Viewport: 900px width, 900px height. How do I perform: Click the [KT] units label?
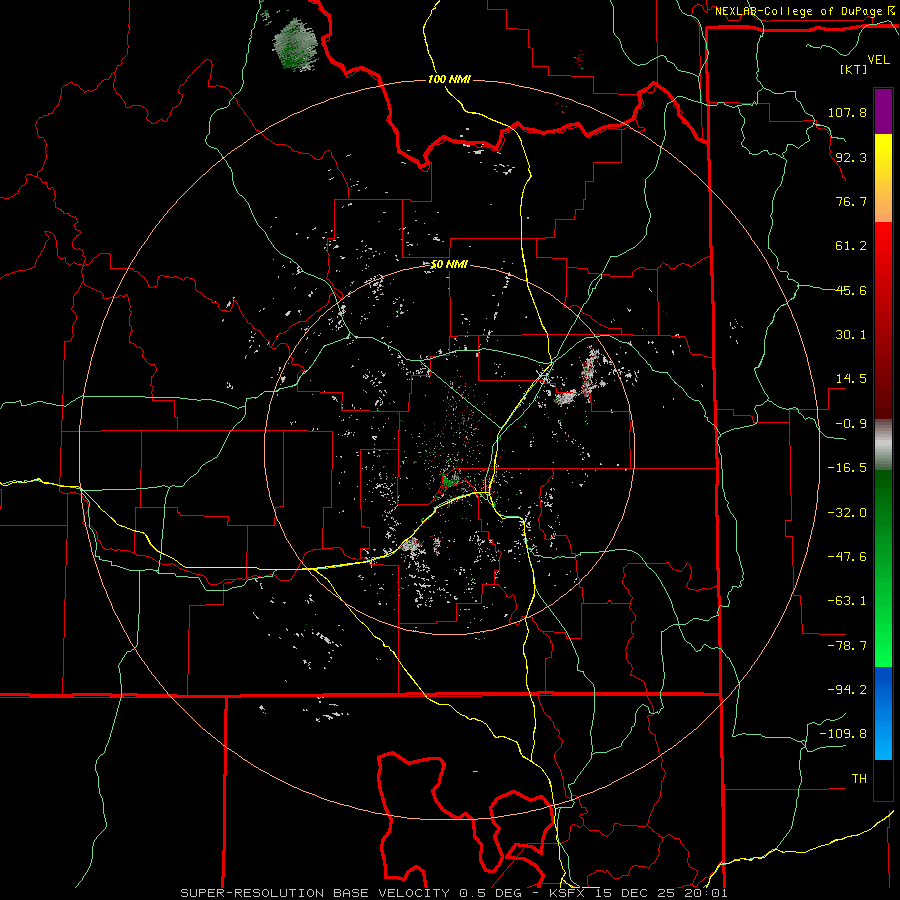[x=854, y=69]
